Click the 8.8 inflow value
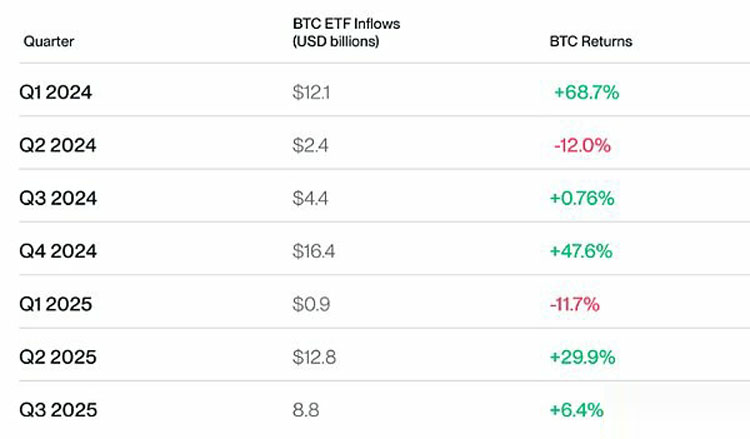The image size is (750, 439). [x=305, y=410]
